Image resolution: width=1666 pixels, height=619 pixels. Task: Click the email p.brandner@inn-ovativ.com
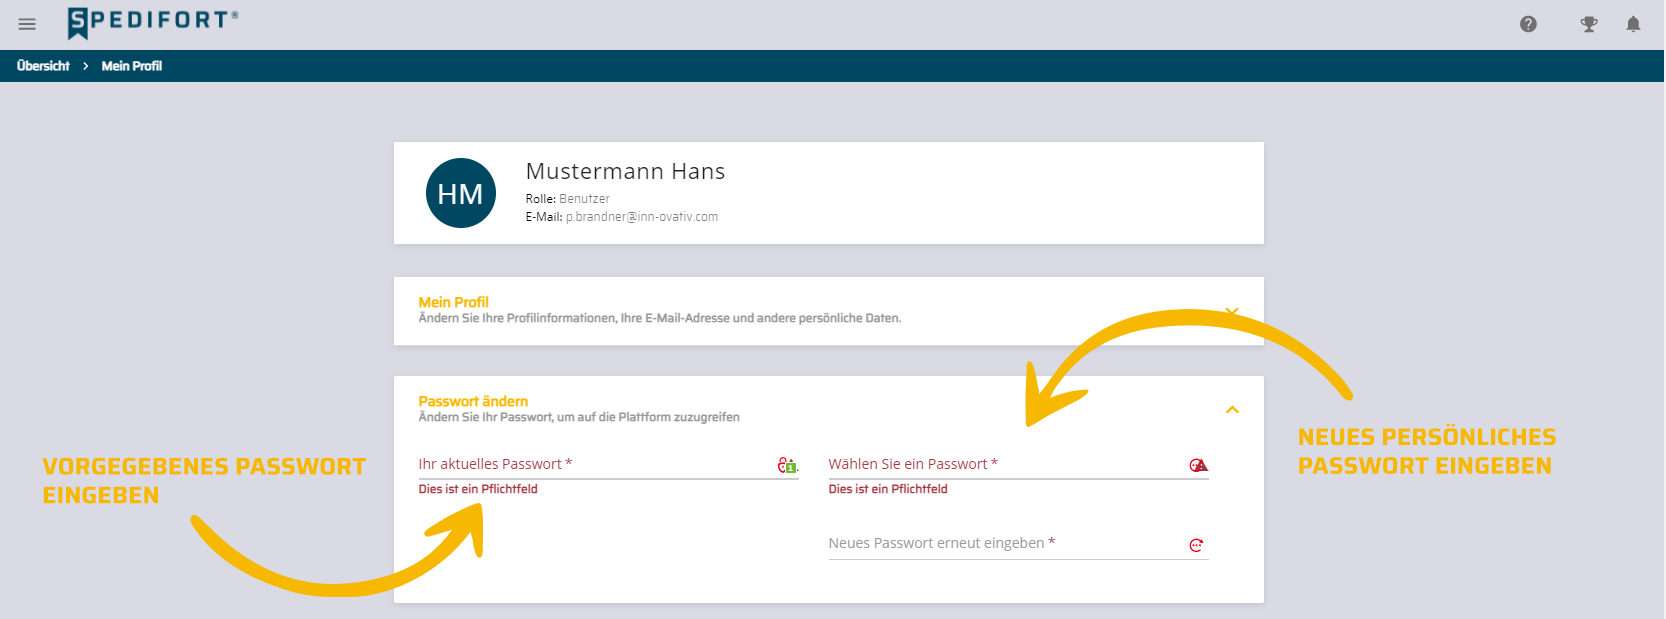[x=642, y=217]
